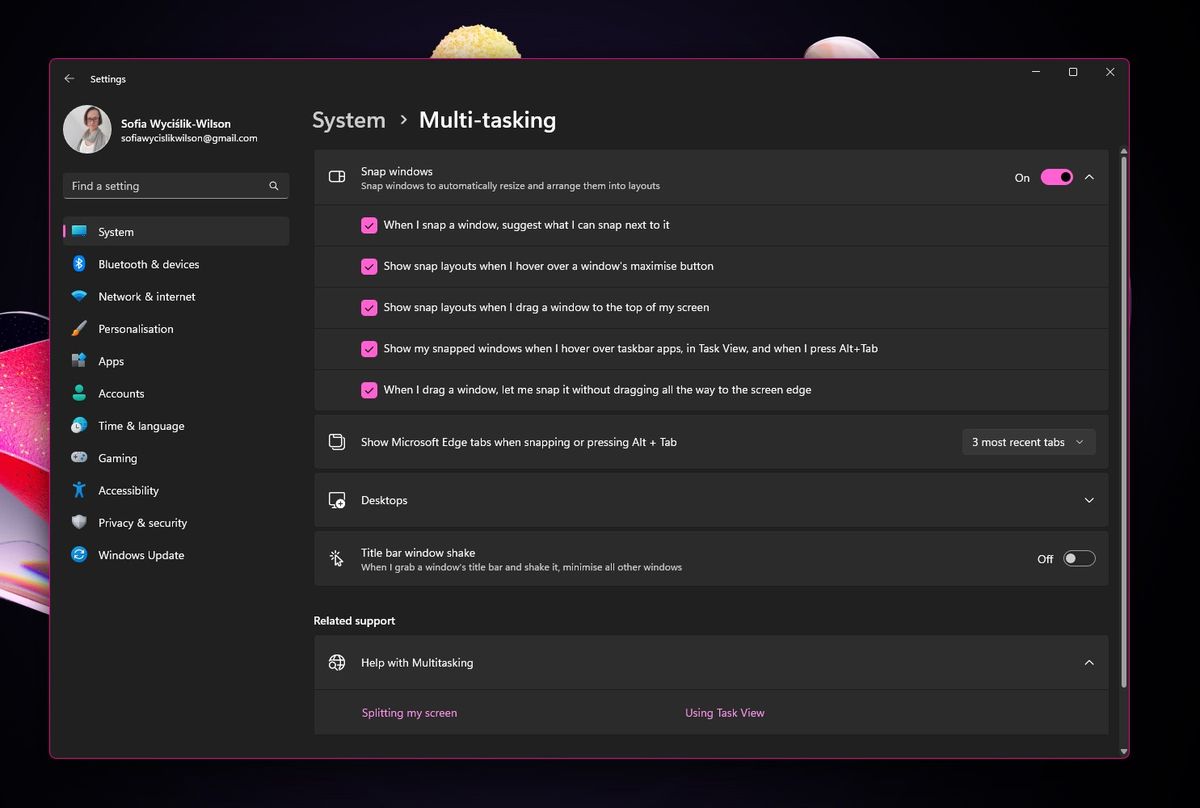Turn off the Snap windows switch
Image resolution: width=1200 pixels, height=808 pixels.
point(1057,177)
